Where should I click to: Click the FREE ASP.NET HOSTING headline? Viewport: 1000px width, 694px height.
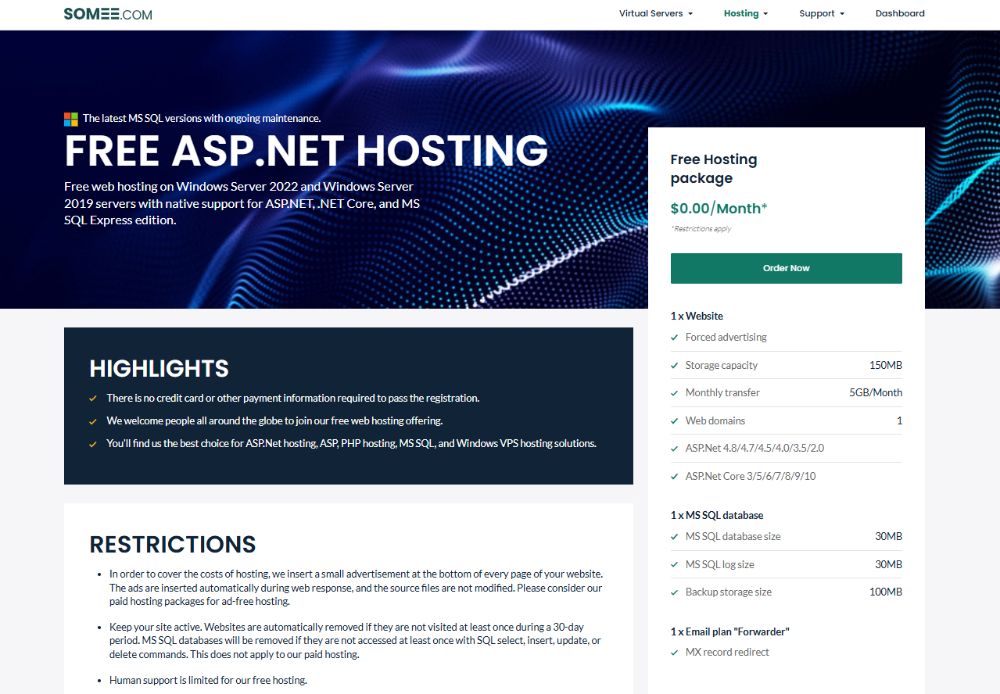click(306, 151)
